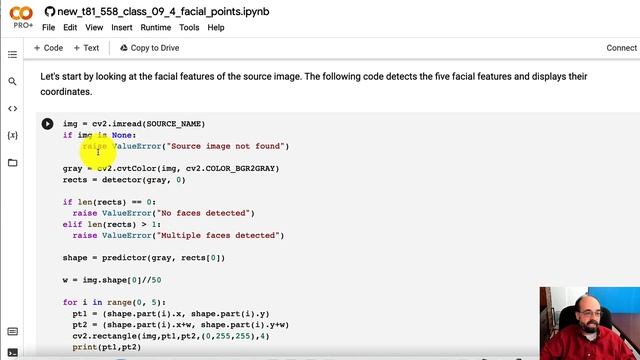Open the File menu
Screen dimensions: 640x360
(x=48, y=28)
